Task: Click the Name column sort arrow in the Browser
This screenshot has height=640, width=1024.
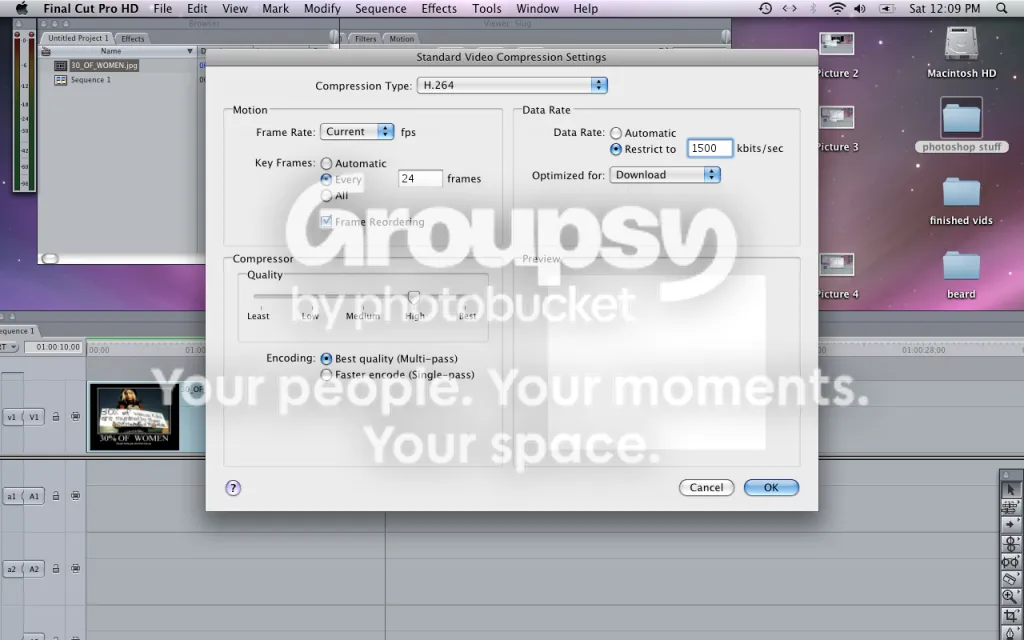Action: (x=190, y=51)
